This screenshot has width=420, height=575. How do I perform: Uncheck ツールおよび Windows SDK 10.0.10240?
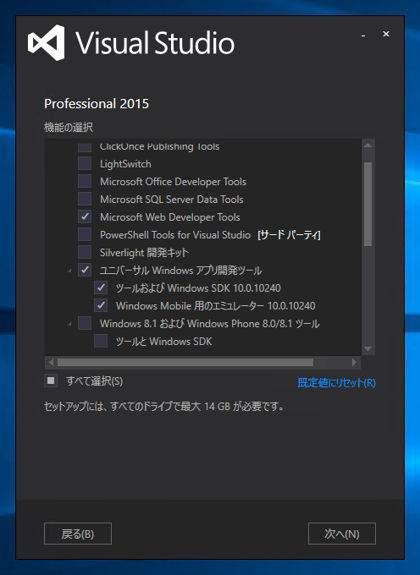(x=101, y=288)
